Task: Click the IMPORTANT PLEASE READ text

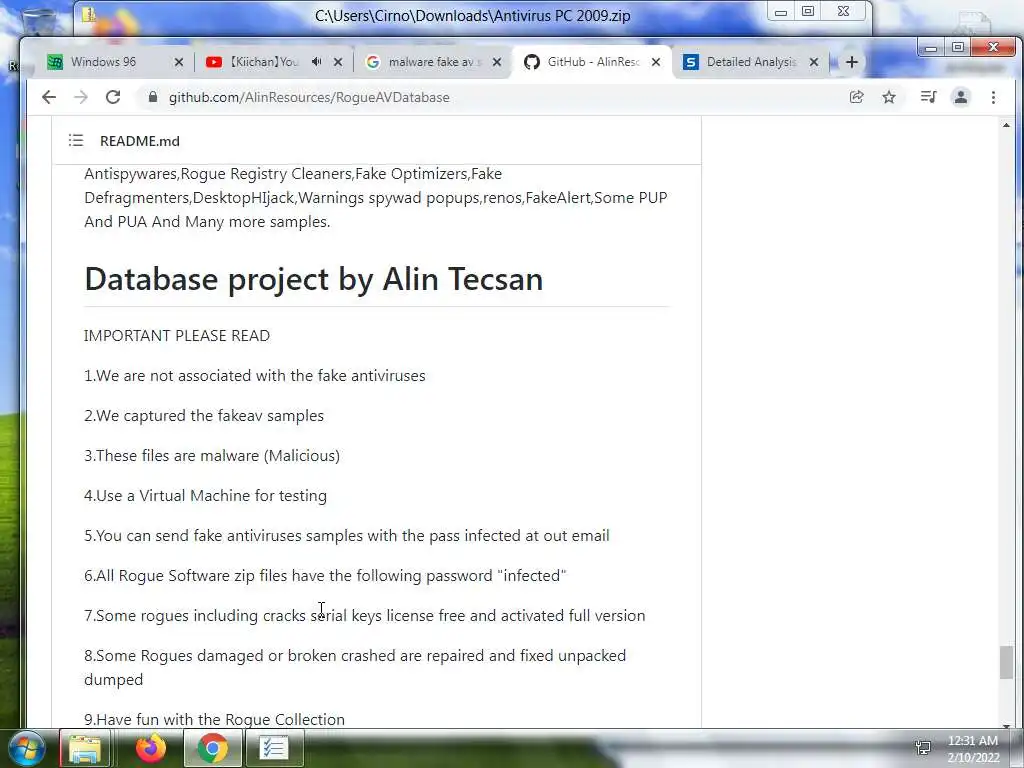Action: pyautogui.click(x=177, y=336)
